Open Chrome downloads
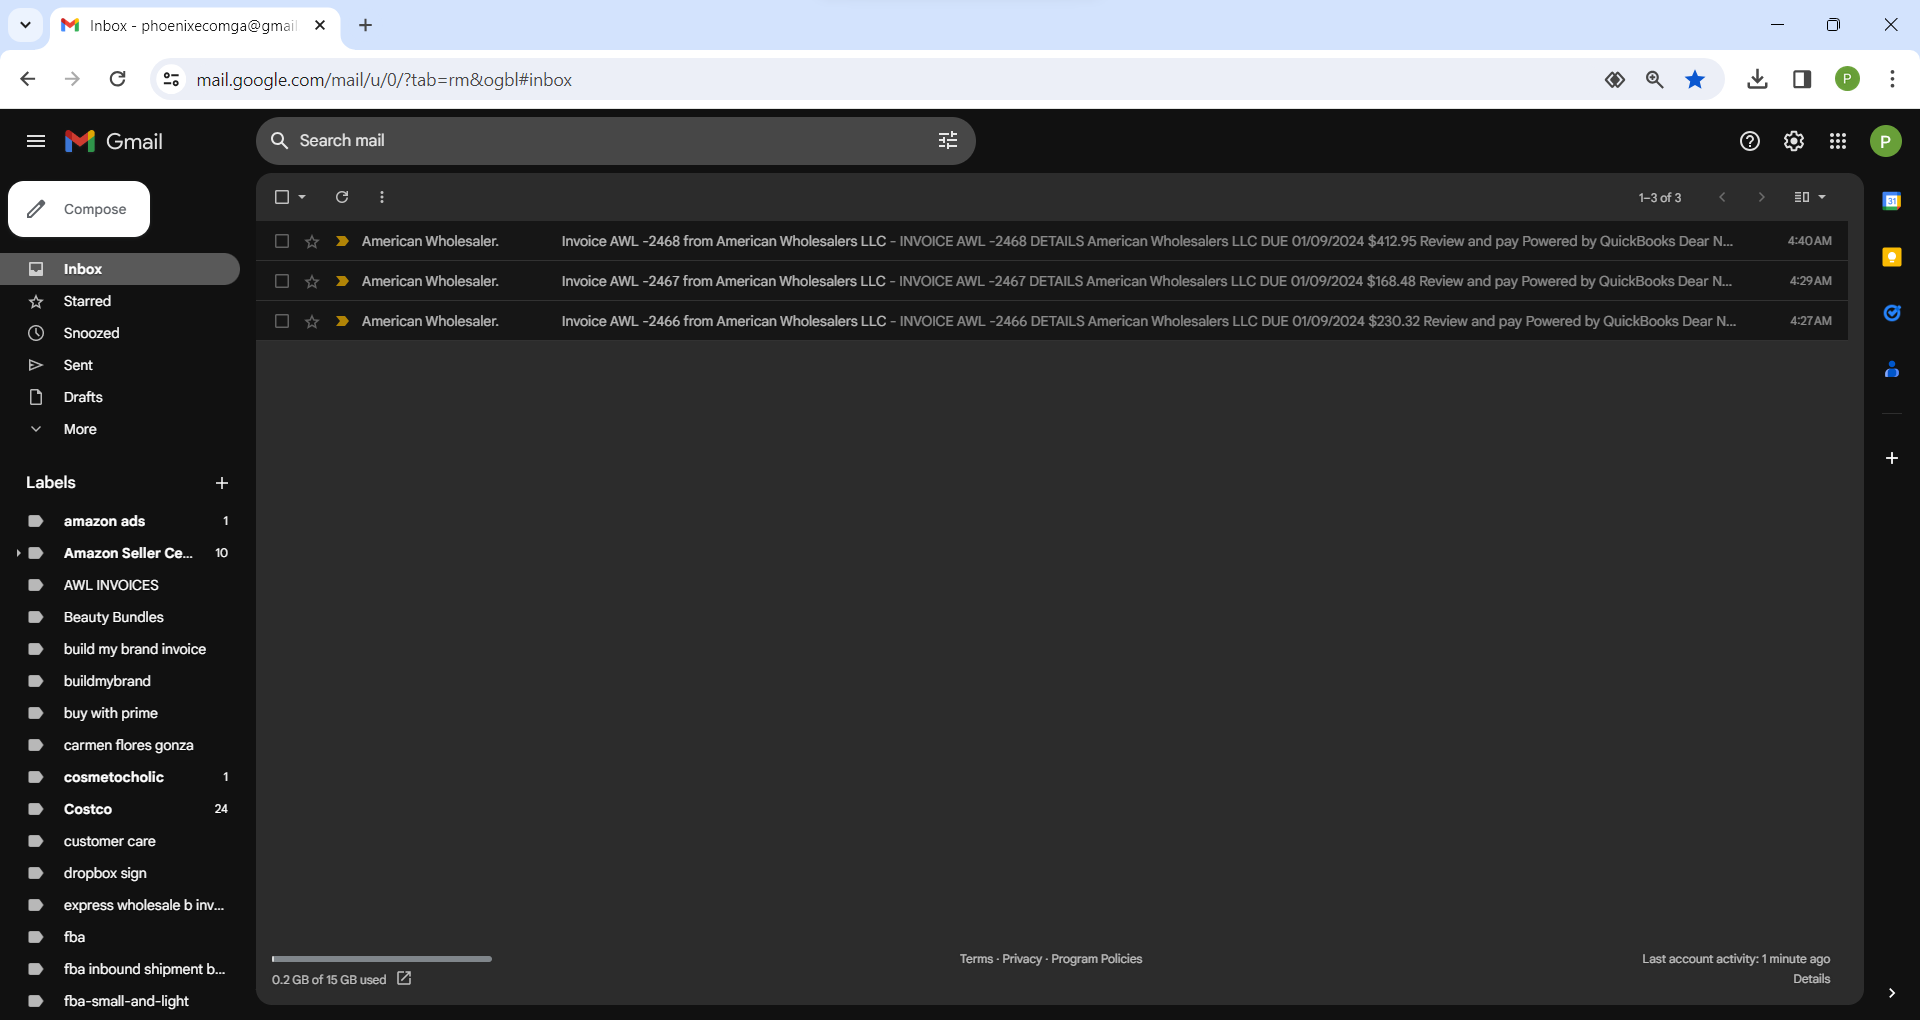This screenshot has width=1920, height=1020. 1757,80
